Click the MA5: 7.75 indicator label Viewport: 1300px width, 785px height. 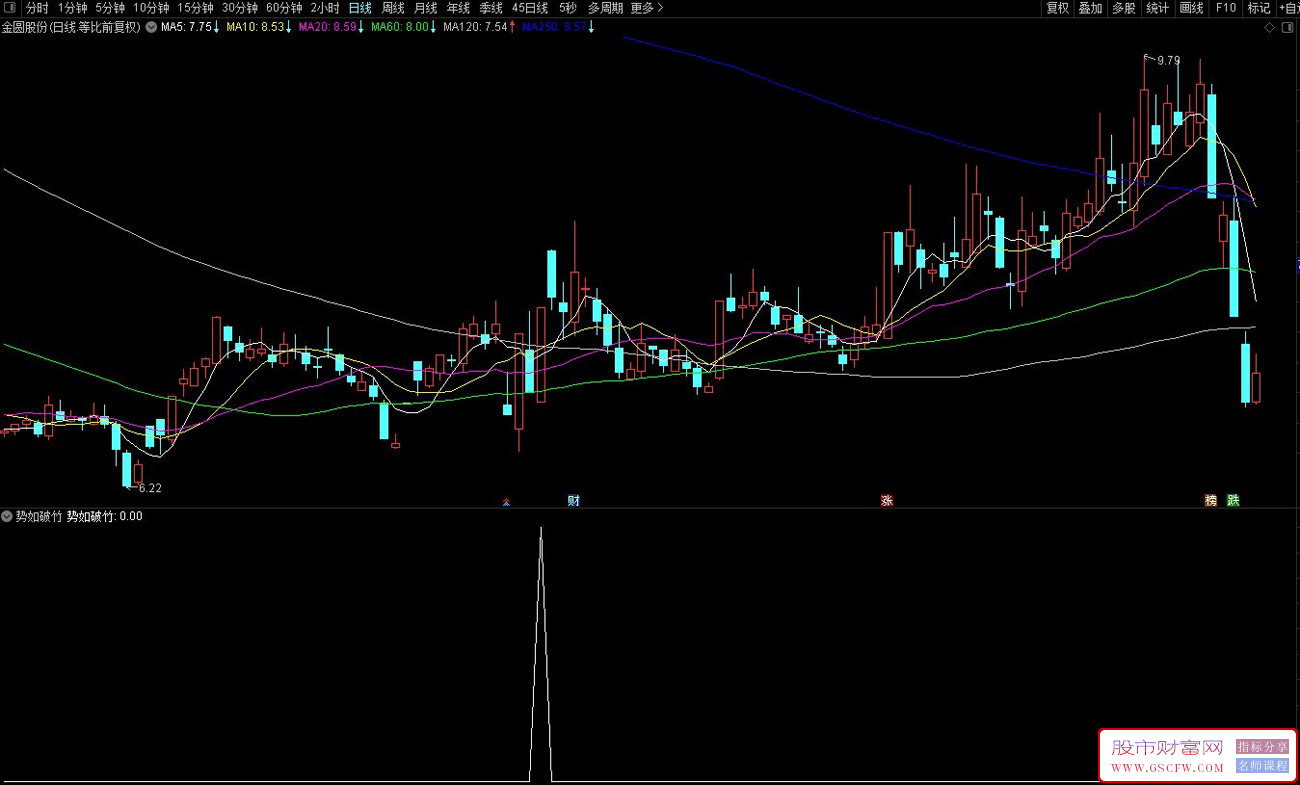186,28
